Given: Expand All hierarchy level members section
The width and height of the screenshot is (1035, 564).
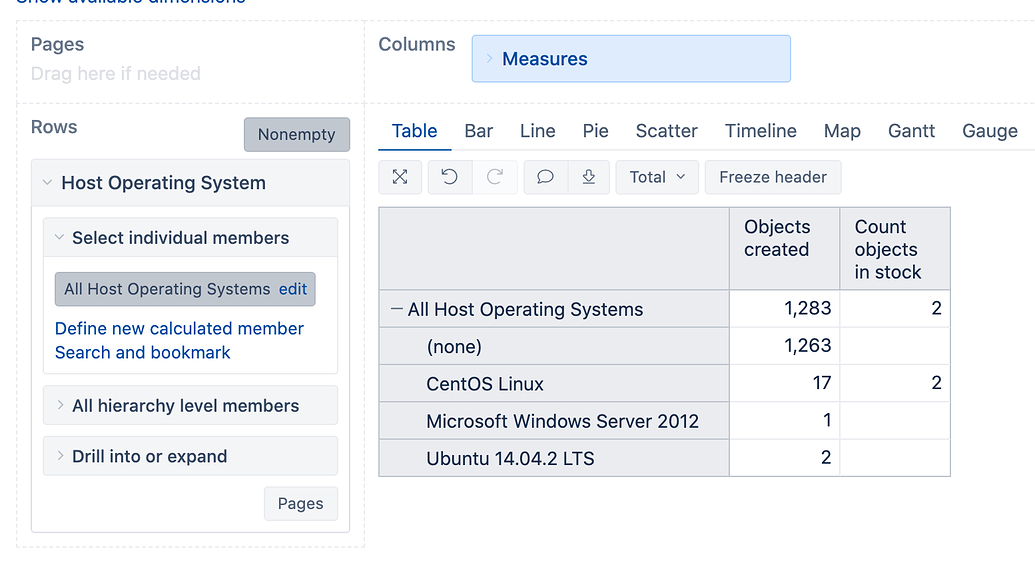Looking at the screenshot, I should 60,406.
